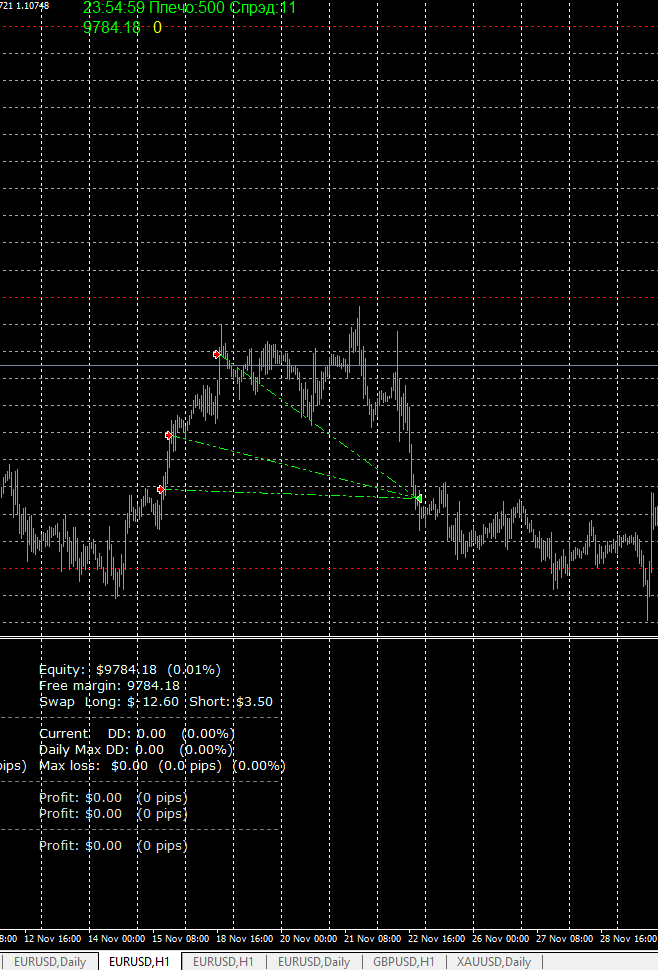Click the Free margin 9784.18 text
This screenshot has width=658, height=970.
tap(109, 685)
